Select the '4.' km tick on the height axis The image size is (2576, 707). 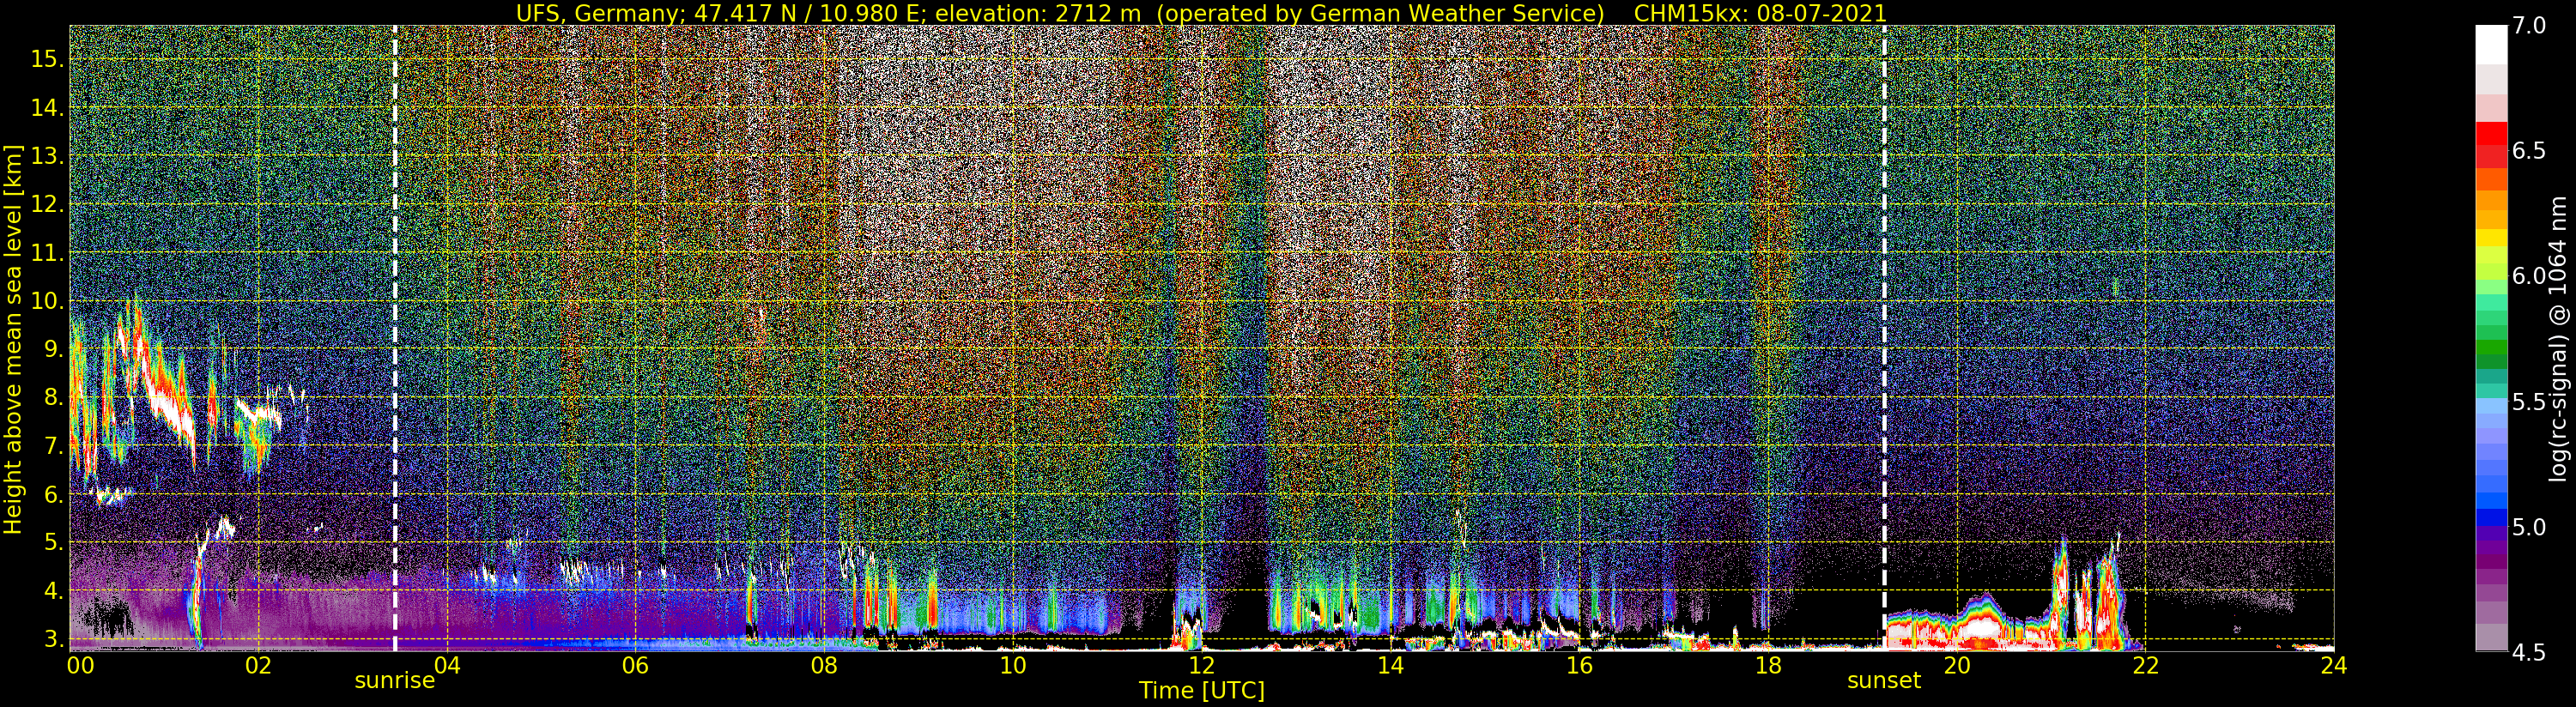click(x=53, y=591)
